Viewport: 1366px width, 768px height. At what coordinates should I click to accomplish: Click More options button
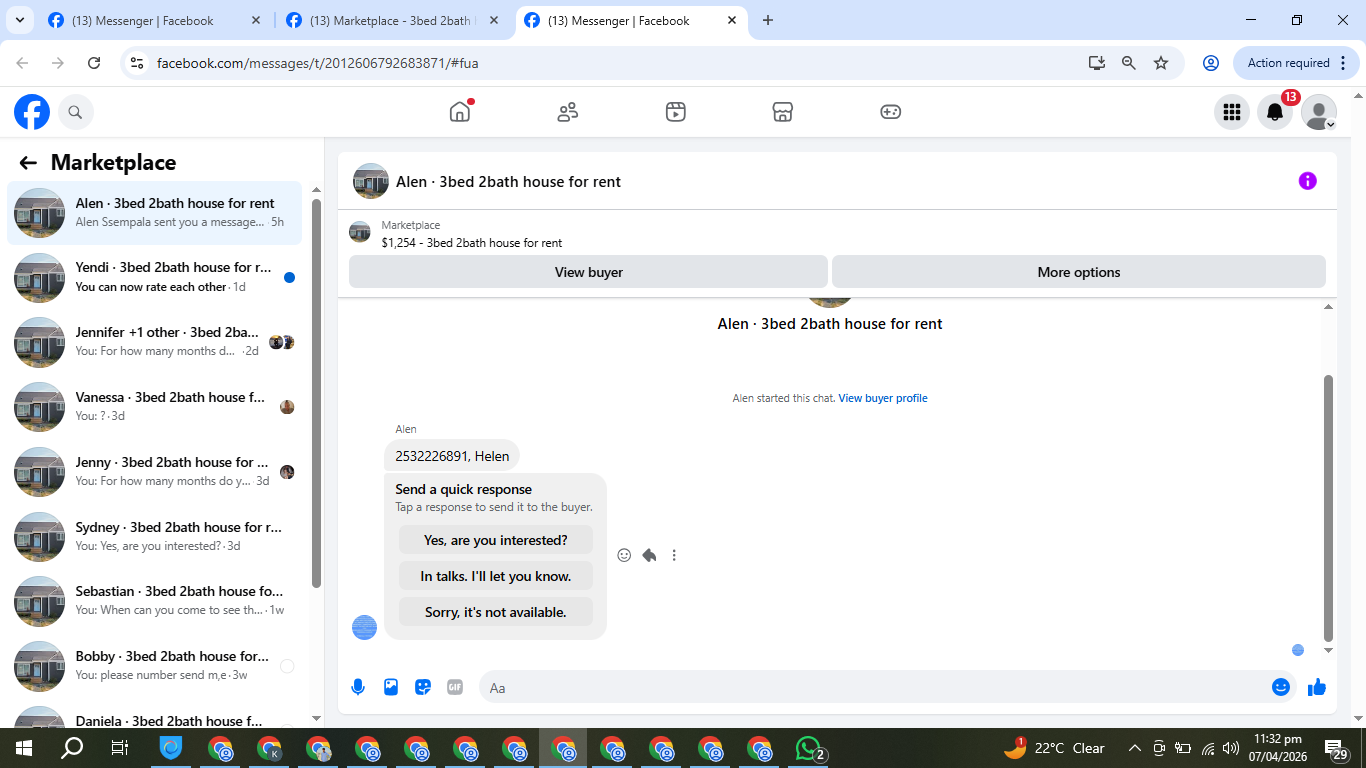pyautogui.click(x=1079, y=272)
